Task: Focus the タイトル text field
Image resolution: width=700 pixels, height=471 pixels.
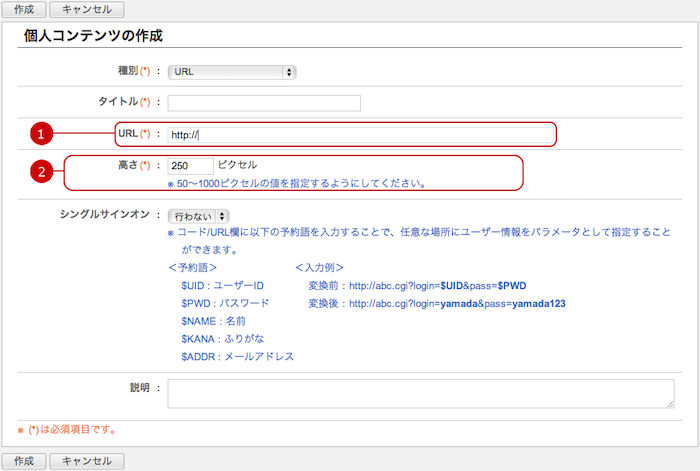Action: tap(264, 102)
